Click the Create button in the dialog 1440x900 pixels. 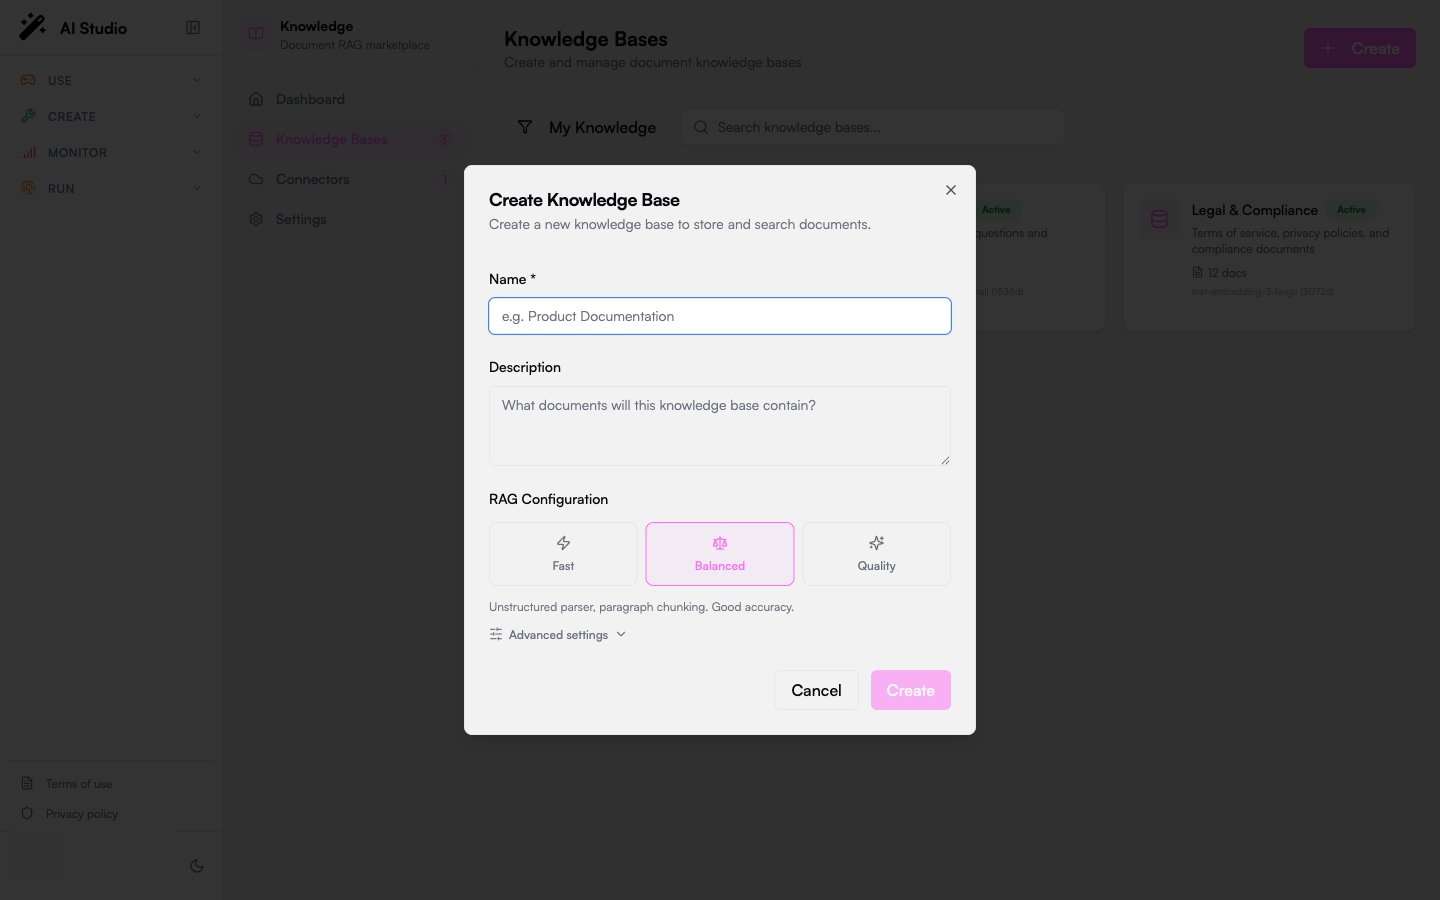pos(911,690)
